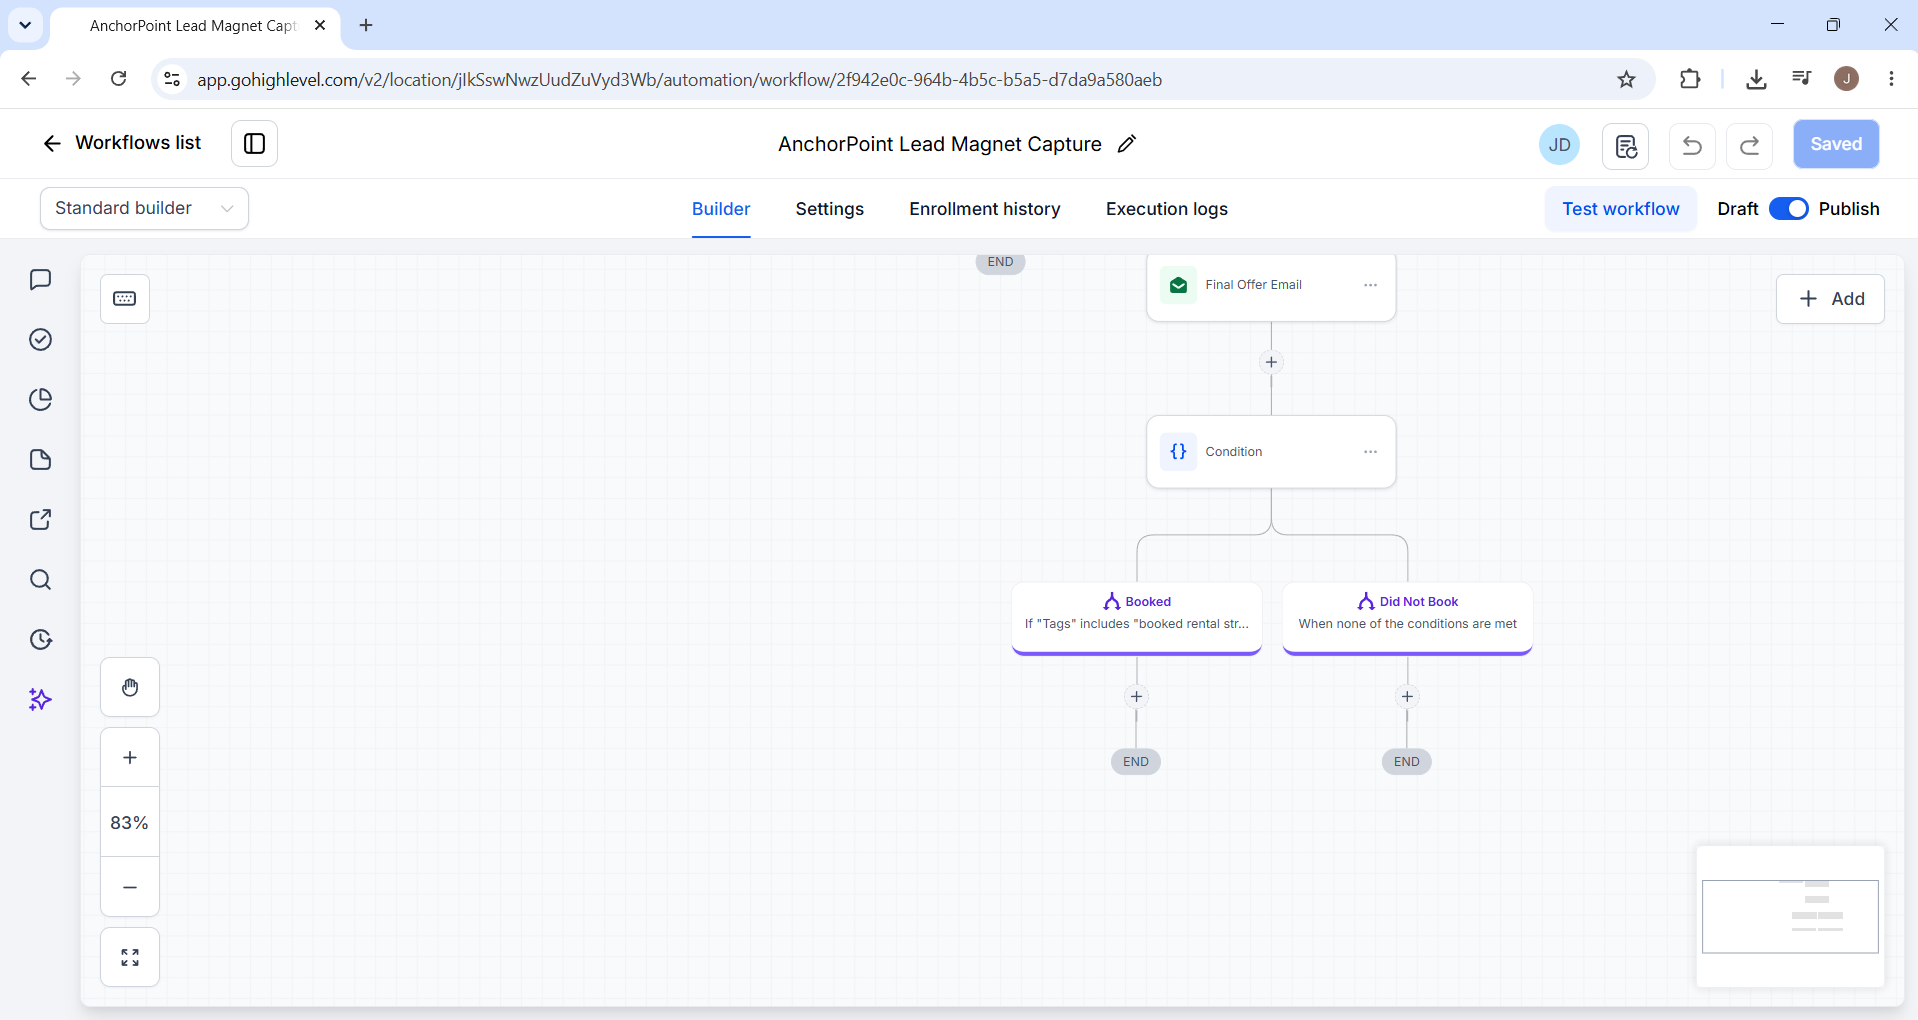Click the Test workflow button
Image resolution: width=1918 pixels, height=1020 pixels.
(1620, 209)
